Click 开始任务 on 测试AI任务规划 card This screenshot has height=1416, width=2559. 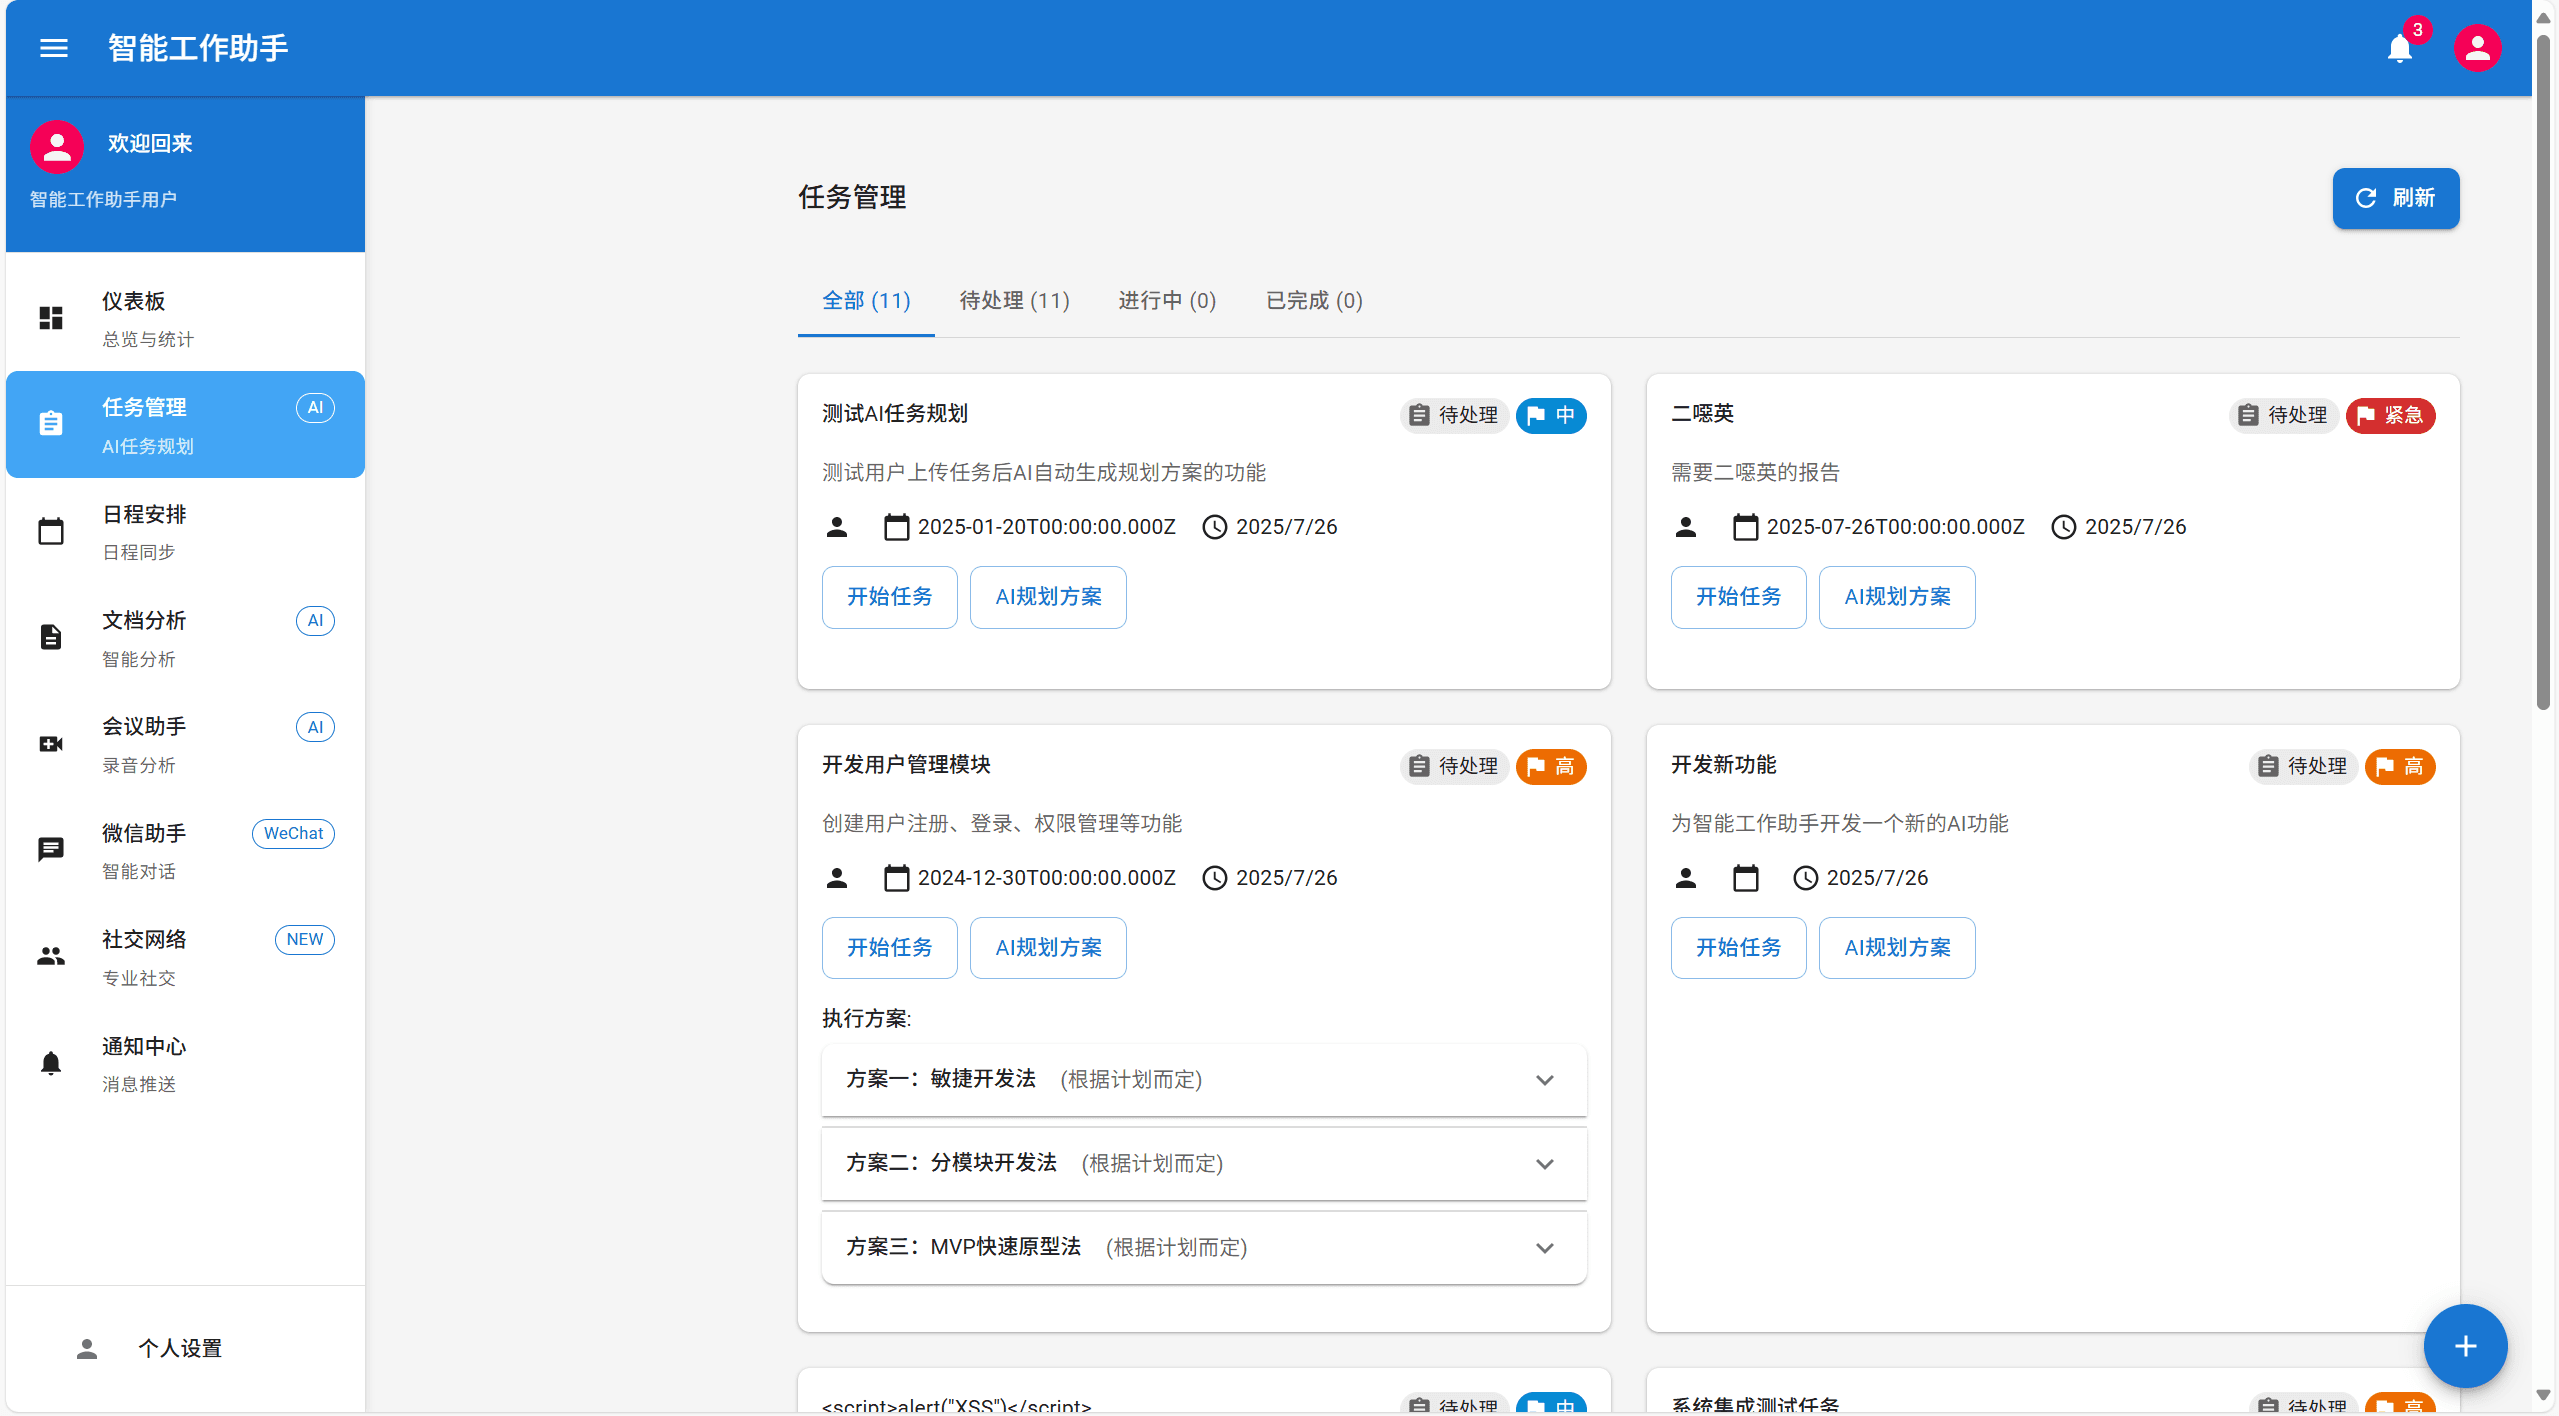click(890, 598)
